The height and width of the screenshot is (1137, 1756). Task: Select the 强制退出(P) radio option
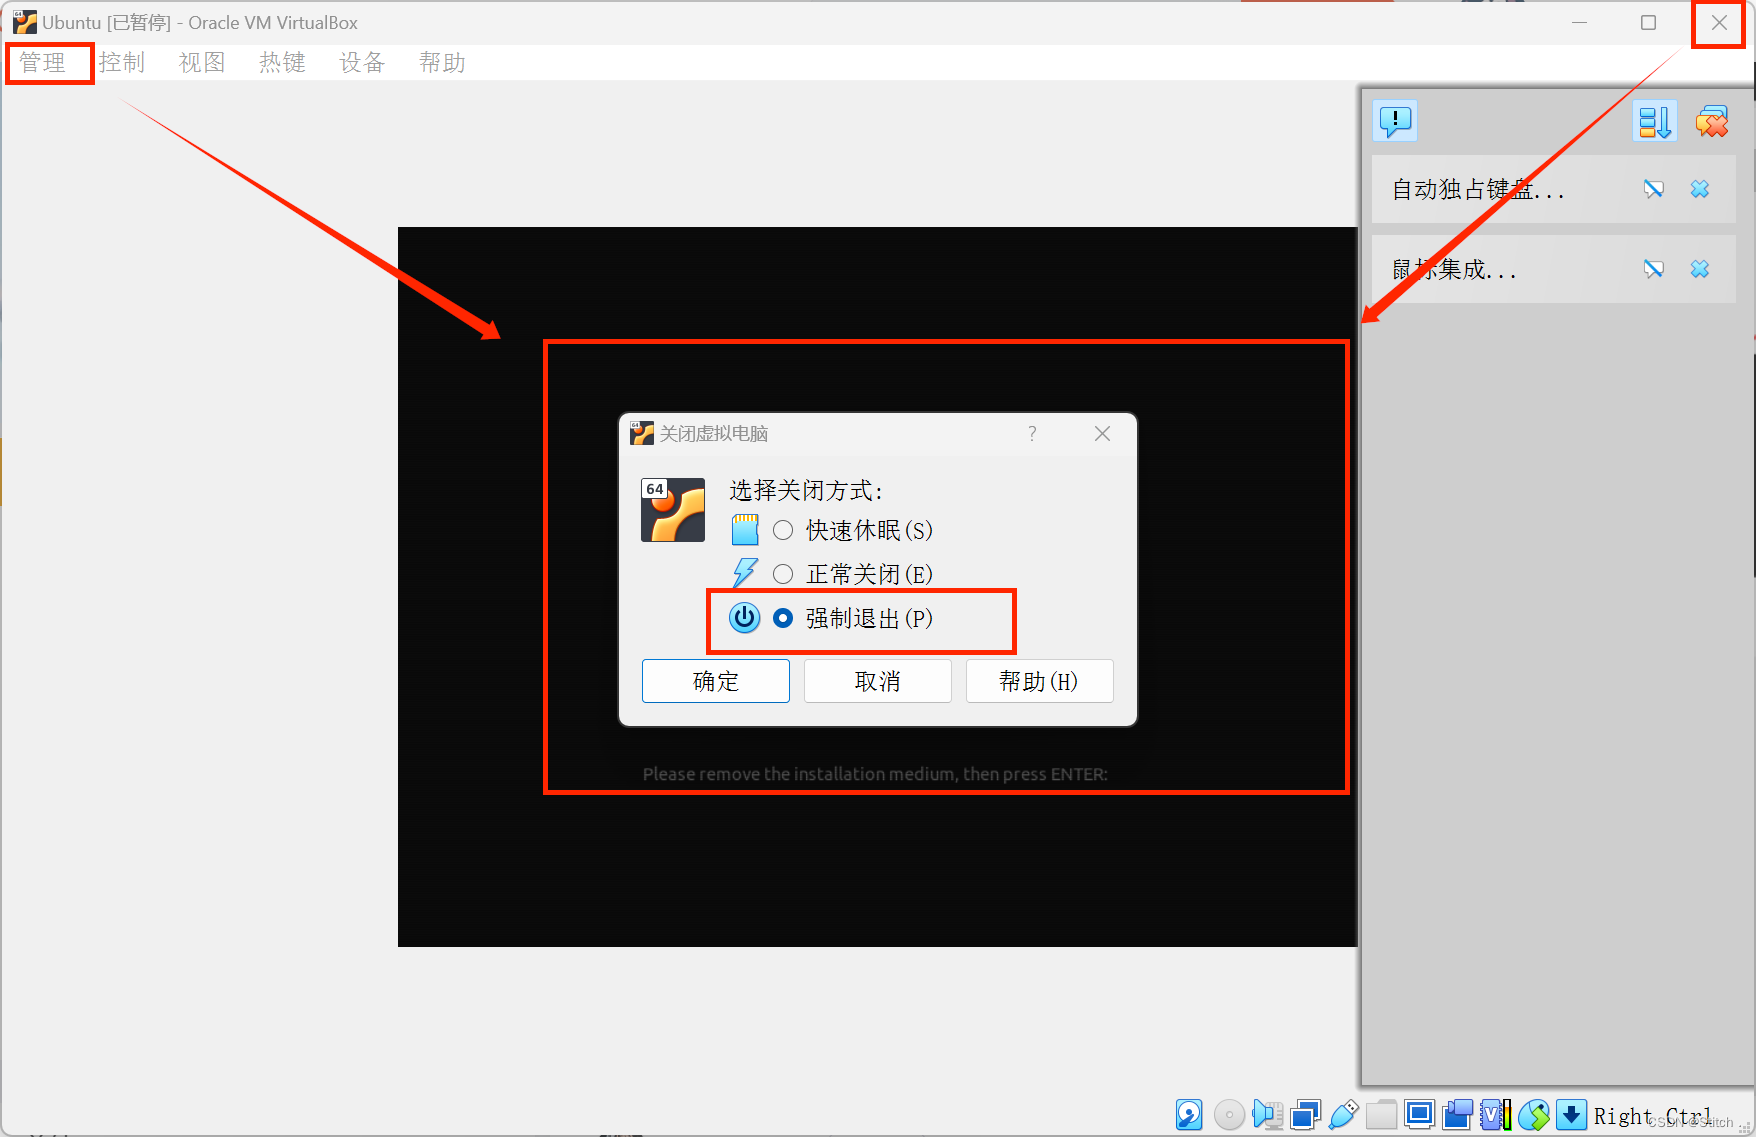(783, 618)
